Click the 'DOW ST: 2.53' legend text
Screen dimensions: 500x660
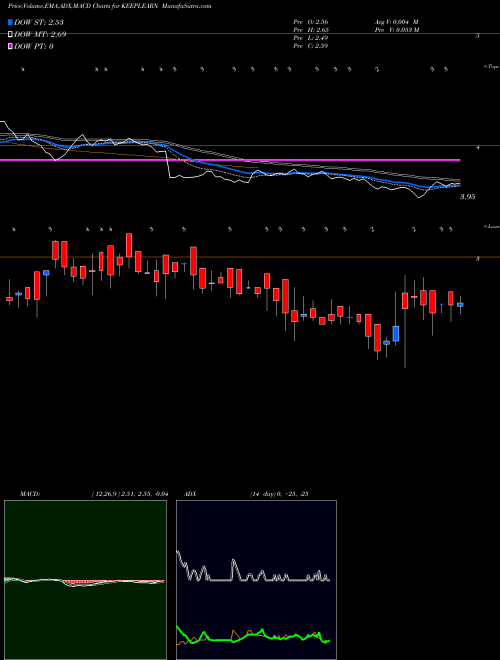point(39,22)
